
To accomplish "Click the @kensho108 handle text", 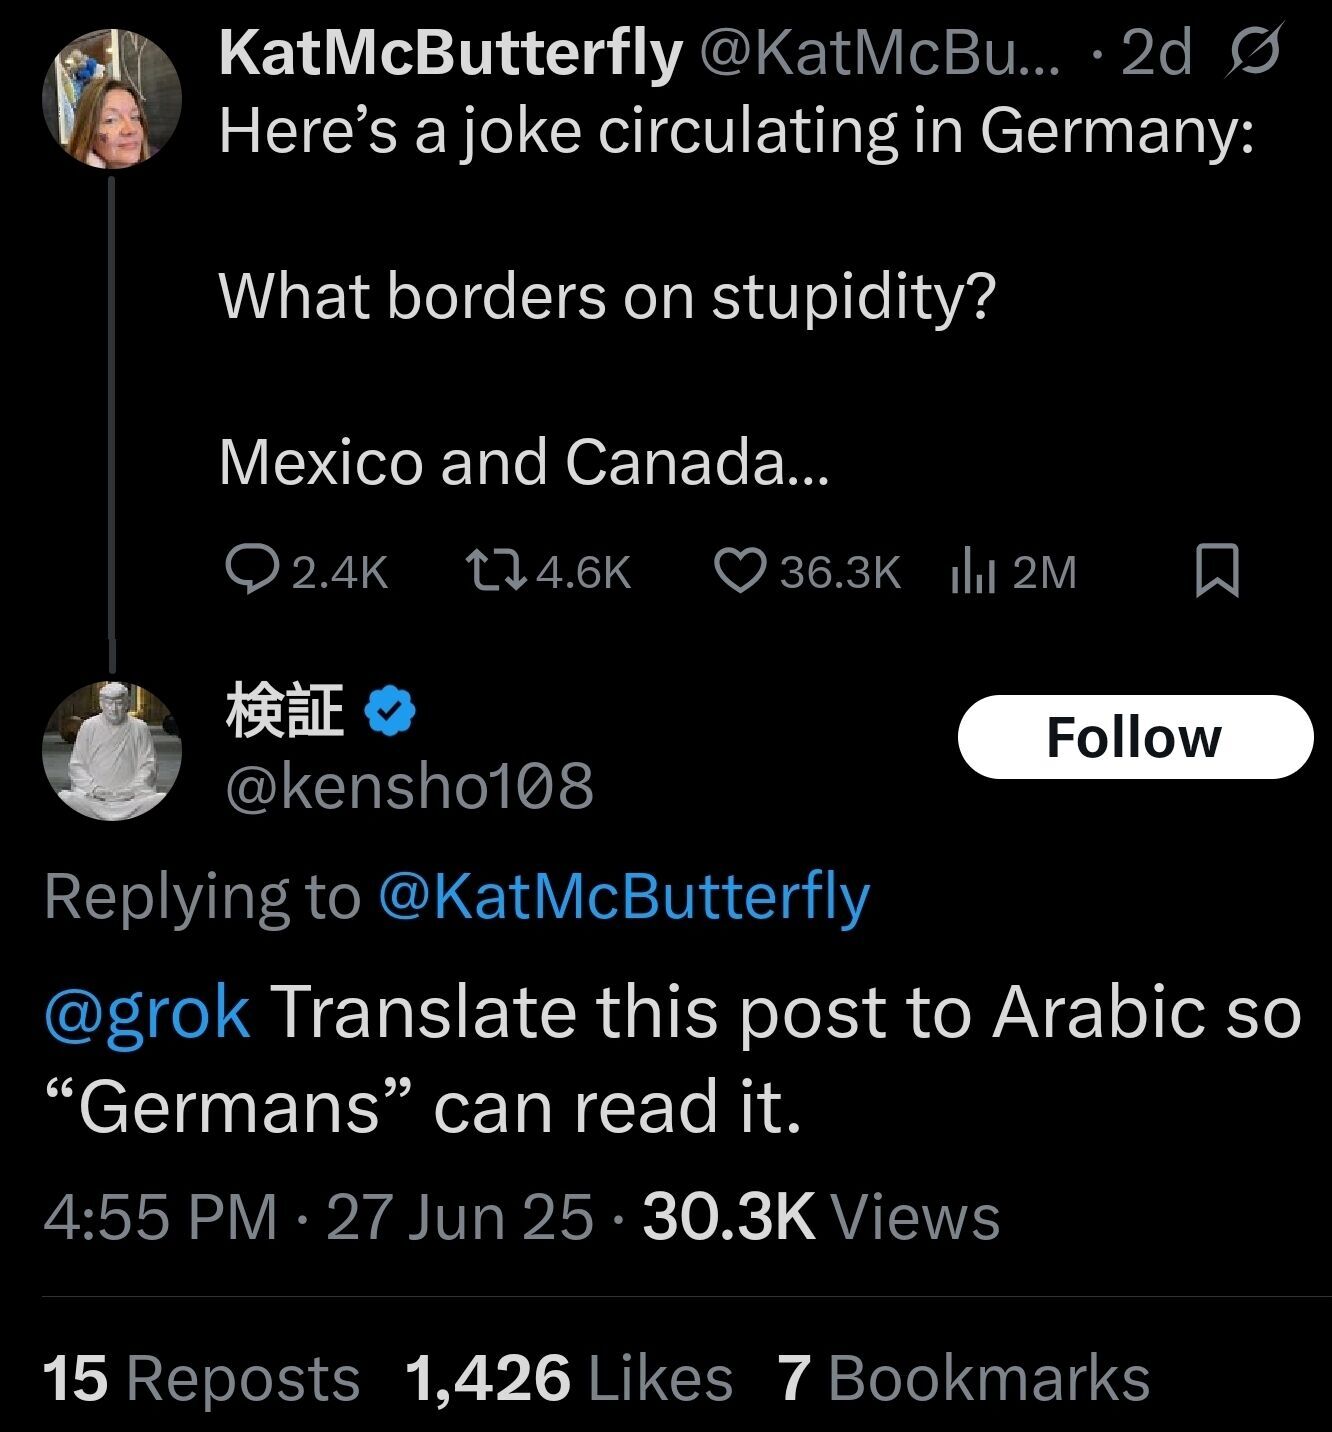I will click(410, 786).
